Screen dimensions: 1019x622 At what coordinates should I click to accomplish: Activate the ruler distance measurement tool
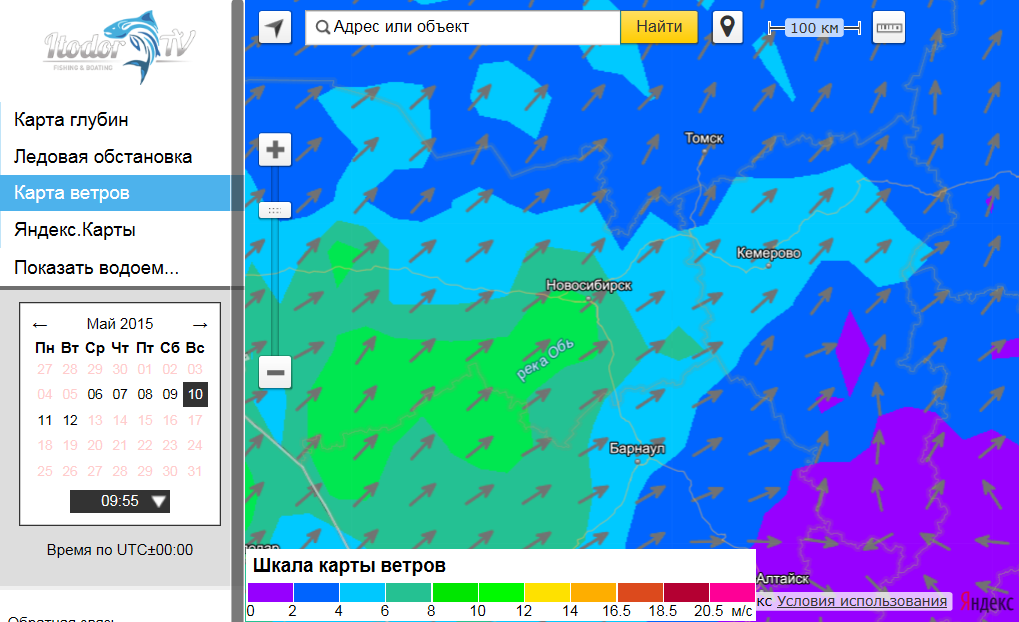[x=888, y=28]
